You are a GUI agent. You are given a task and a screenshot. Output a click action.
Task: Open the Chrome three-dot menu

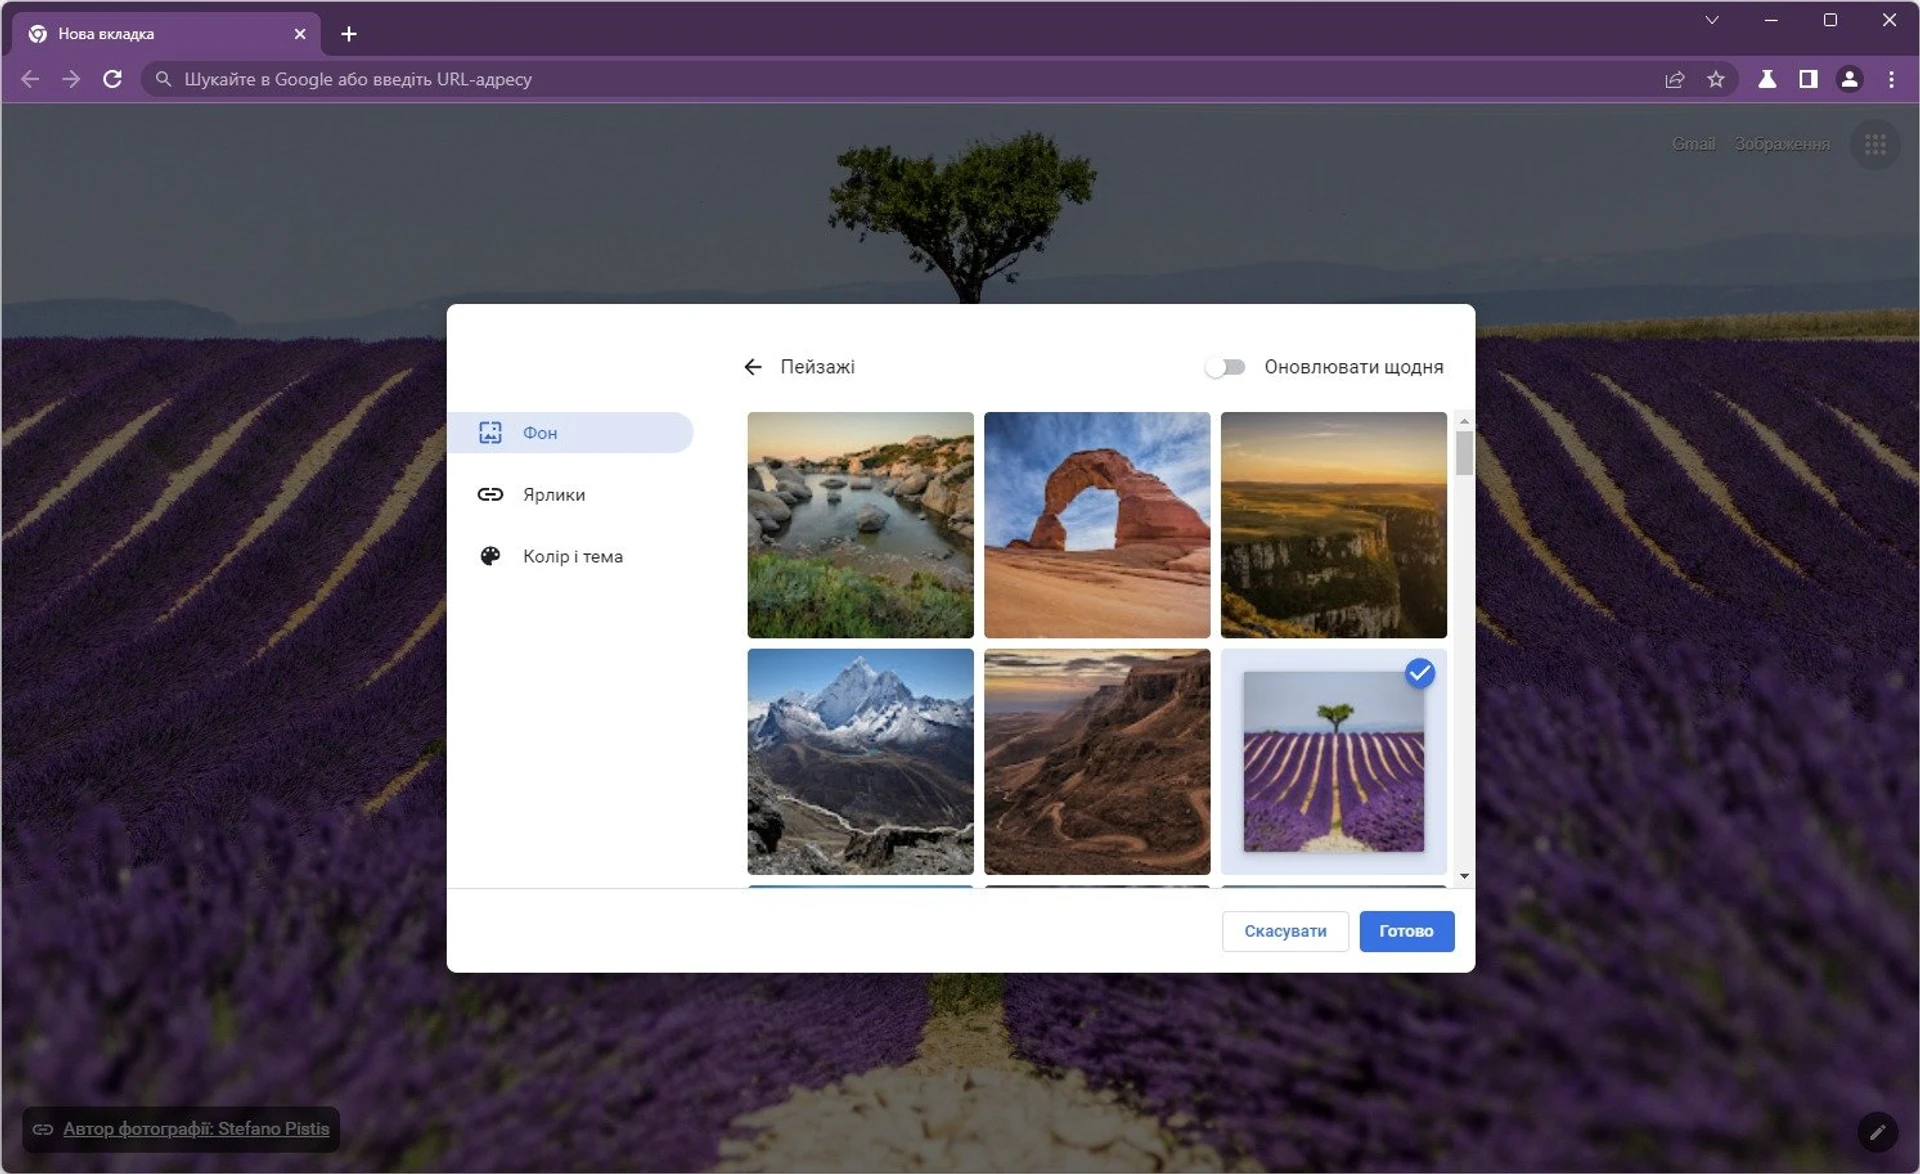tap(1891, 79)
